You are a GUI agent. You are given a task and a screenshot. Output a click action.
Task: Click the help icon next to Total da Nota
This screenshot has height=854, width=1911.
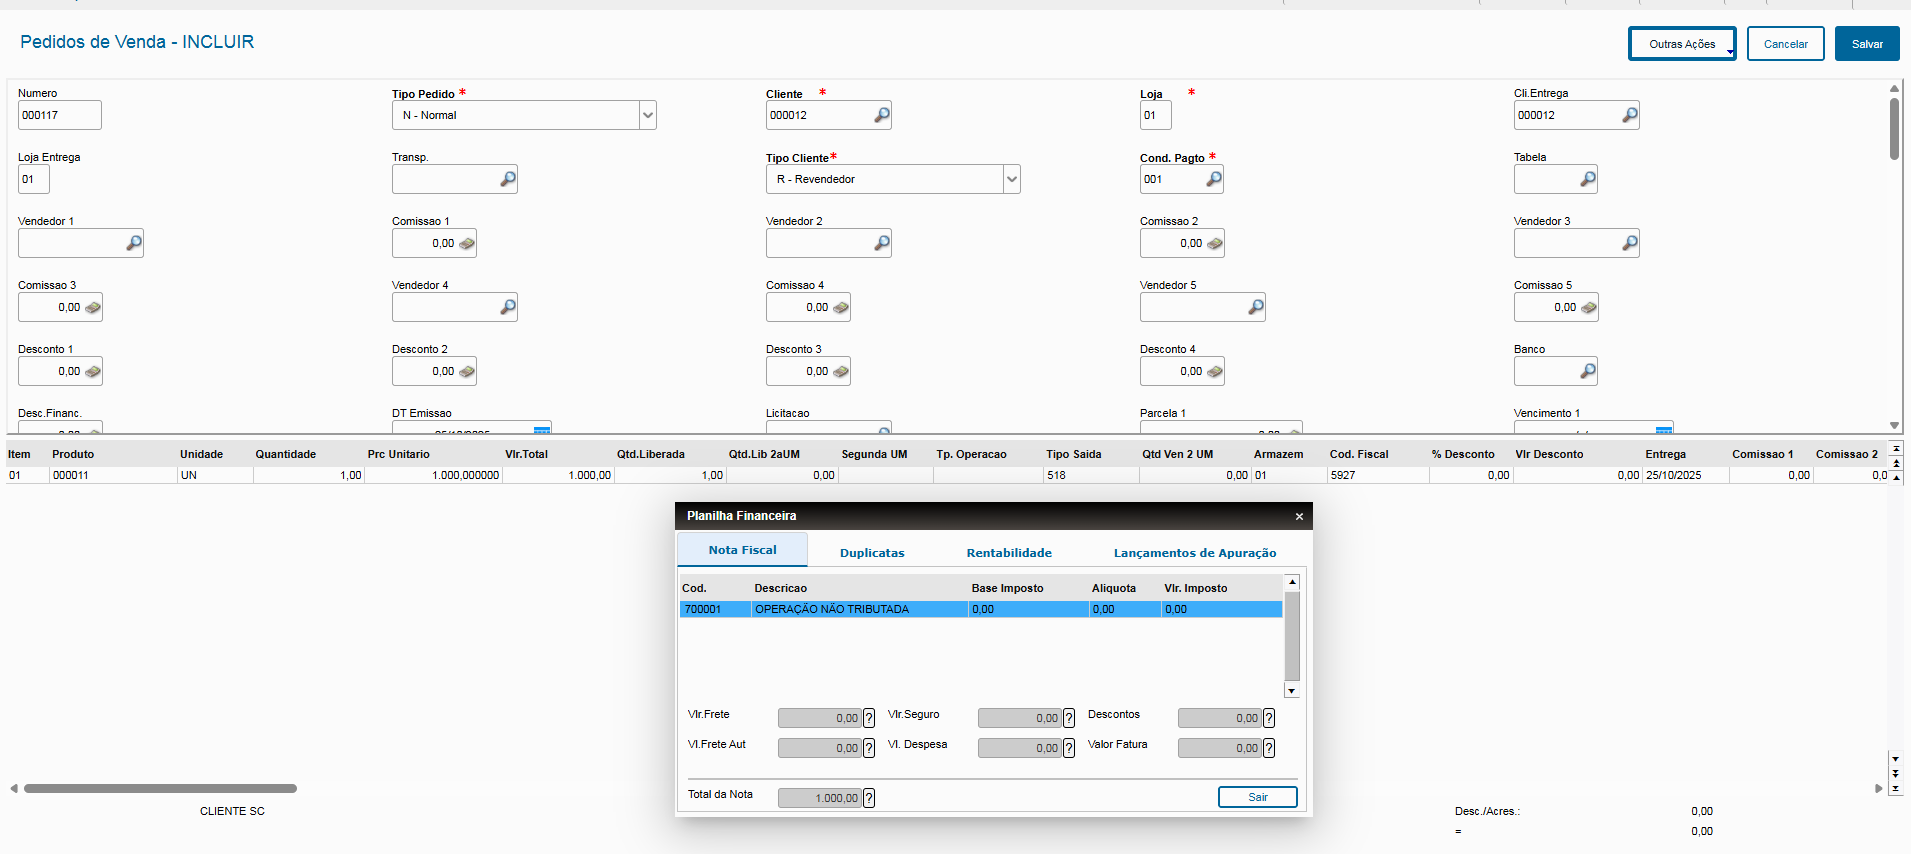868,798
